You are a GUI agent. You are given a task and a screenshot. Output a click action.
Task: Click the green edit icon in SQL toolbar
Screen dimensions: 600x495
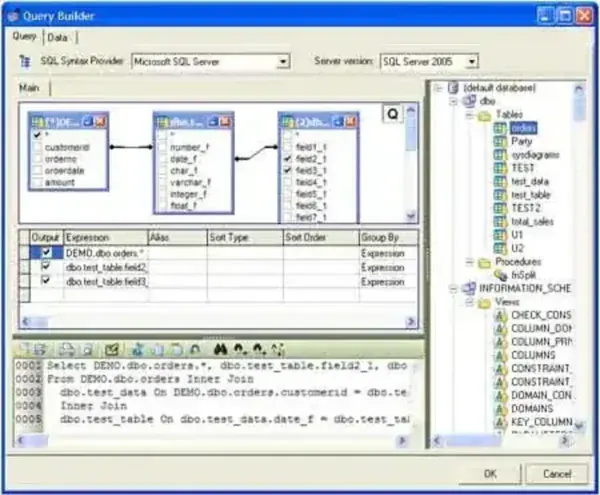tap(112, 349)
